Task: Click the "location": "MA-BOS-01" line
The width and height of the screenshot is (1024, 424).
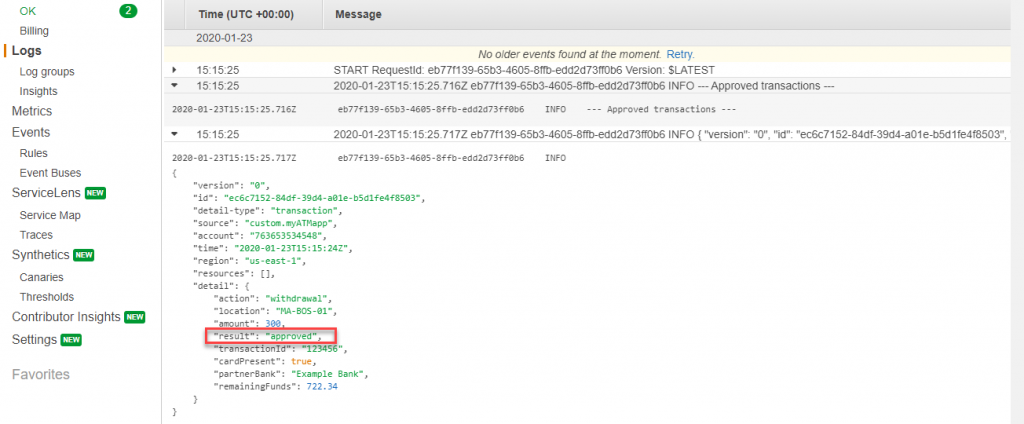Action: pyautogui.click(x=277, y=312)
